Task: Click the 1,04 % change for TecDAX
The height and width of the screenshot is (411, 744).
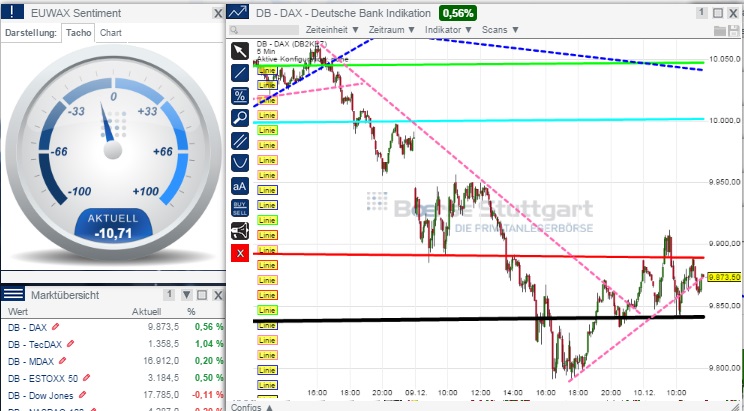Action: (209, 344)
